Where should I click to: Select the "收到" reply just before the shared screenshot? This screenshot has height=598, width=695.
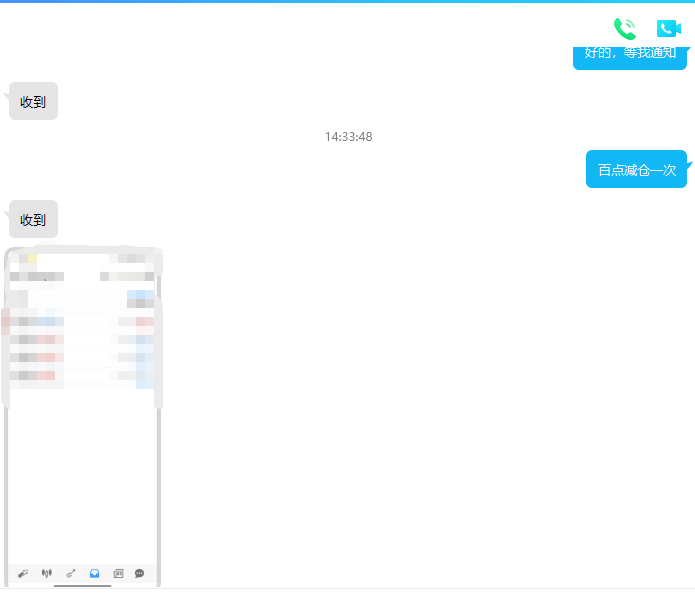33,219
